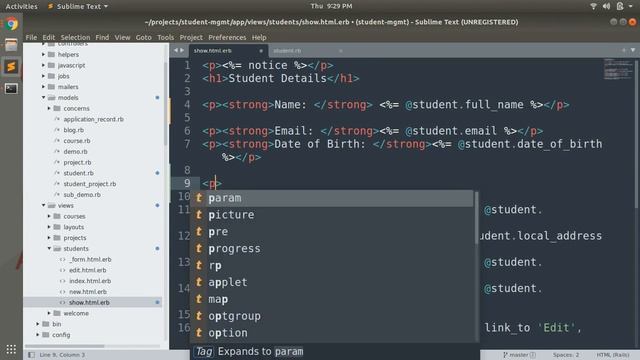Open the system power menu arrow

coord(630,6)
